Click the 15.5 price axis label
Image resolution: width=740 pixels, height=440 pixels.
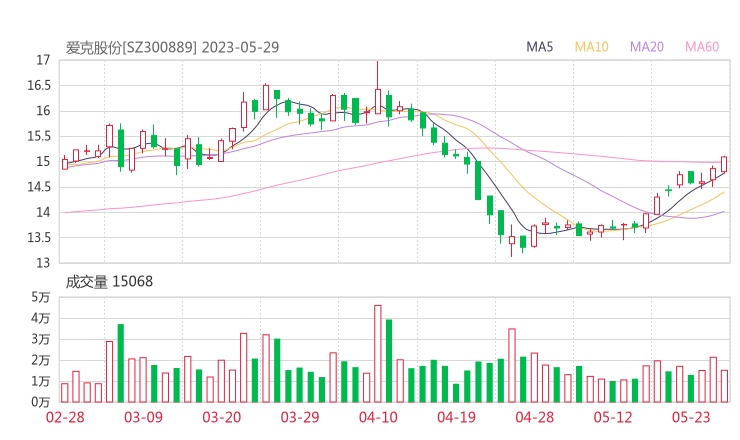[39, 136]
